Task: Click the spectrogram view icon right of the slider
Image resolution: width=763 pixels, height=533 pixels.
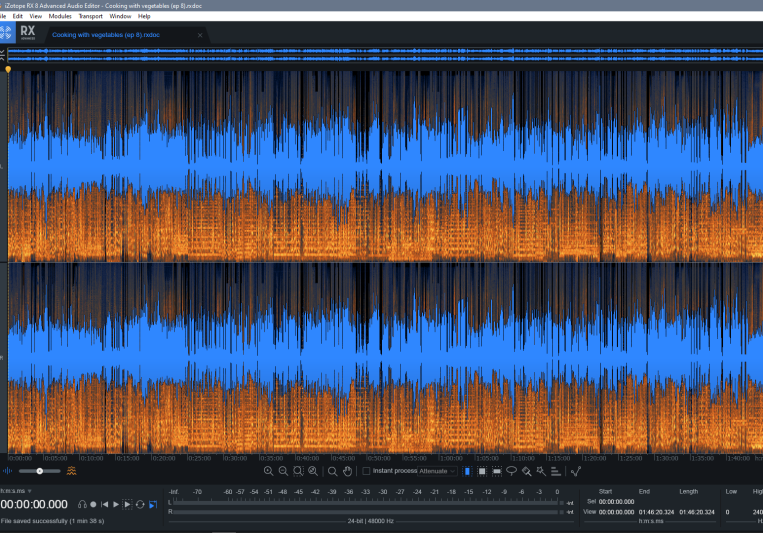Action: (x=72, y=471)
